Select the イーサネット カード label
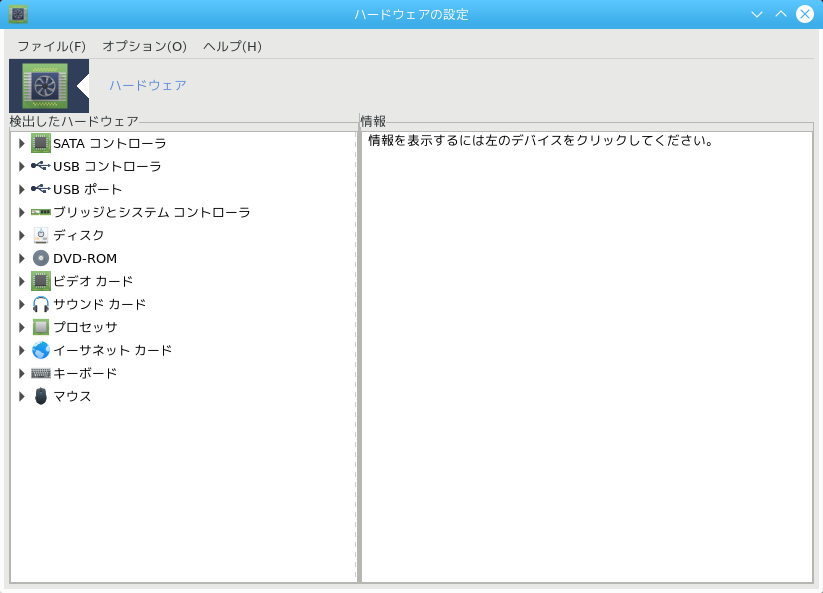The height and width of the screenshot is (593, 823). pos(113,351)
